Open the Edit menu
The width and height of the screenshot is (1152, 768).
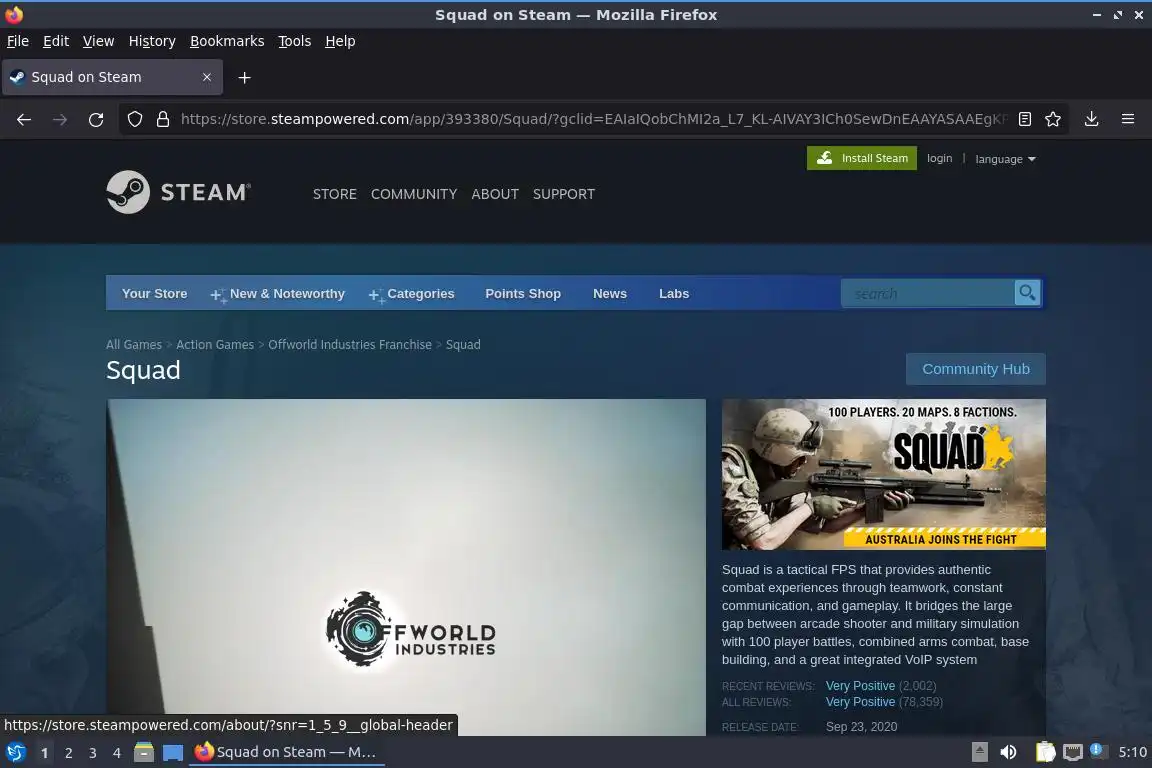56,41
